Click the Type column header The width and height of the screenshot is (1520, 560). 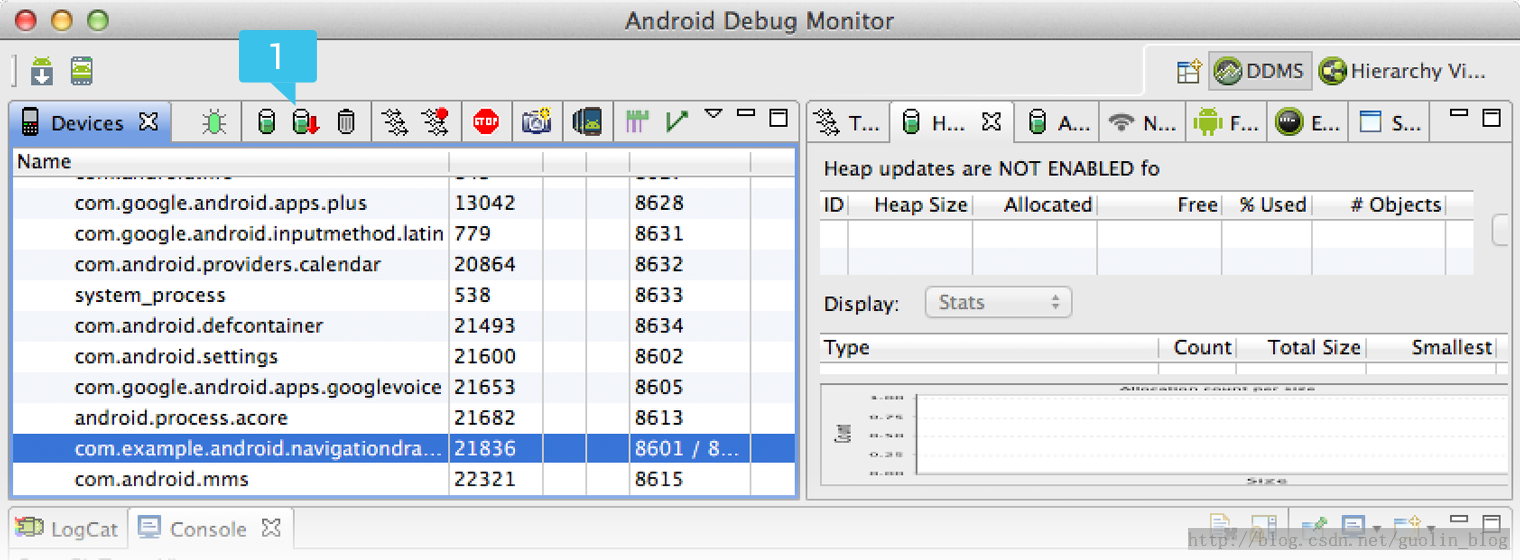(989, 348)
